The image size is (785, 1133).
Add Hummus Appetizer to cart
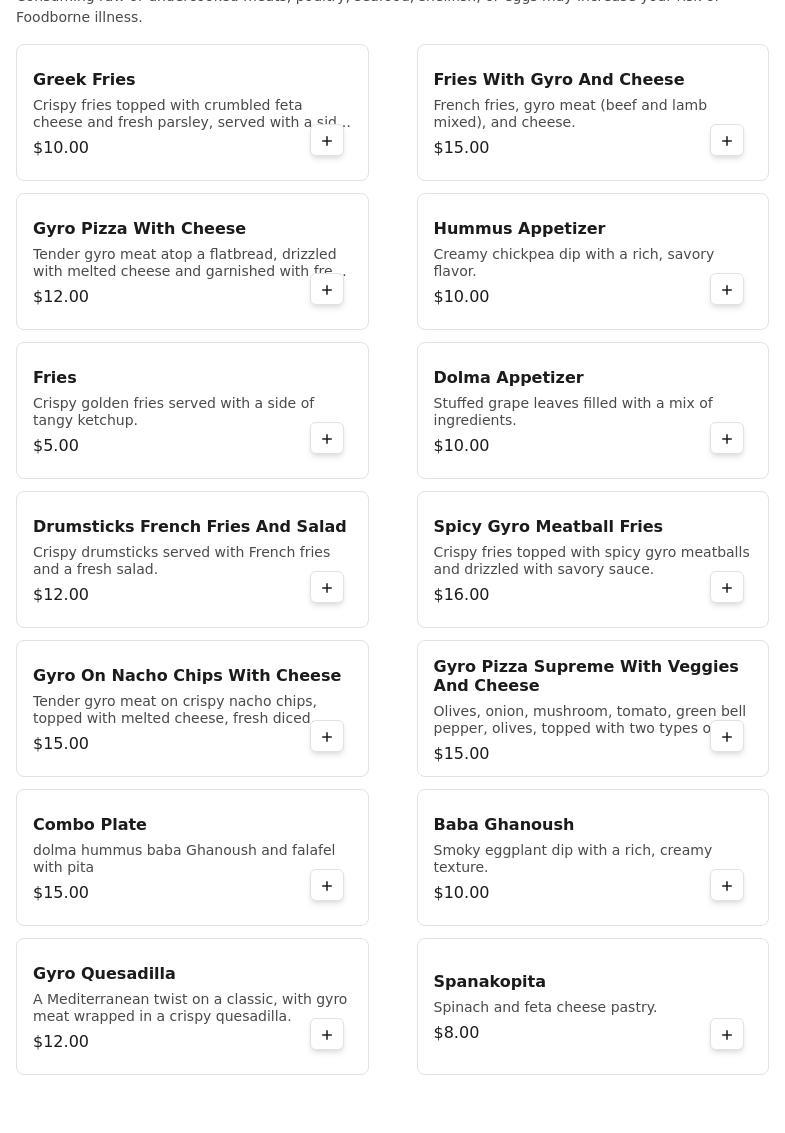point(727,290)
